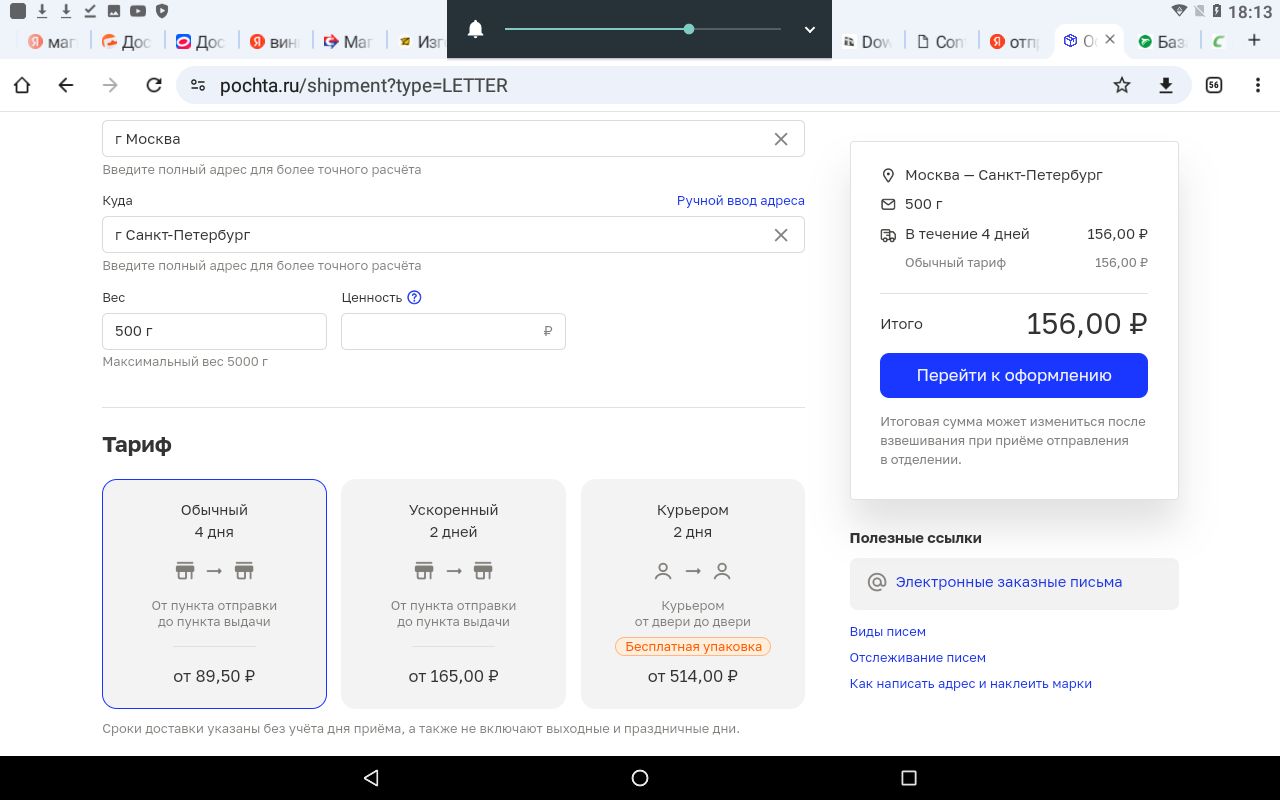Bookmark this page with the star icon
The height and width of the screenshot is (800, 1280).
1122,85
